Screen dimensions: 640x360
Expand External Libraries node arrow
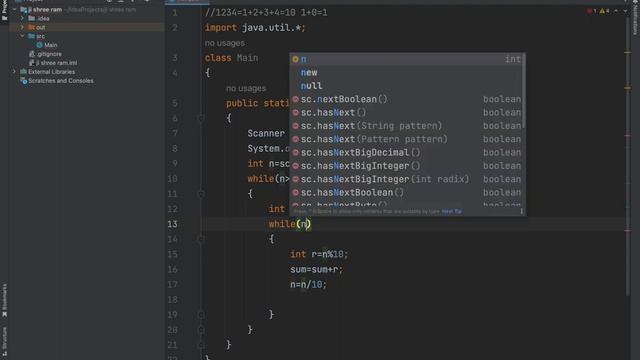14,72
